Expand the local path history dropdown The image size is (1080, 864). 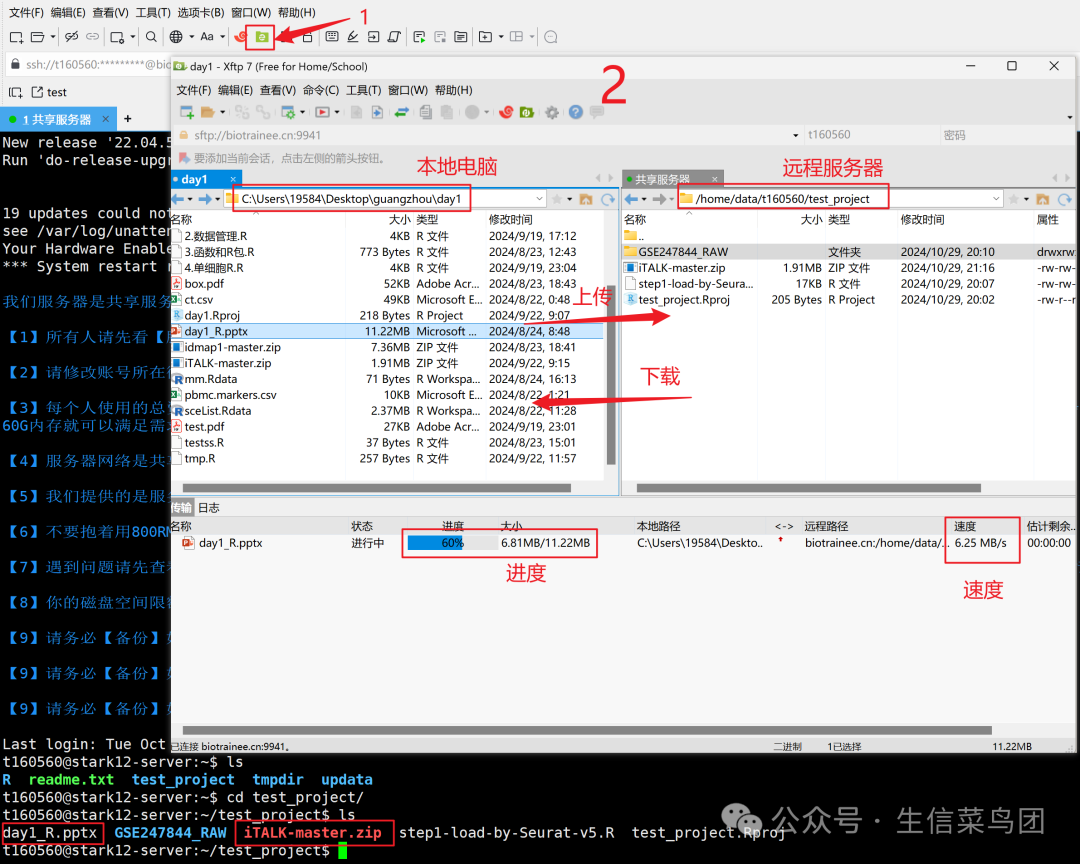coord(539,199)
